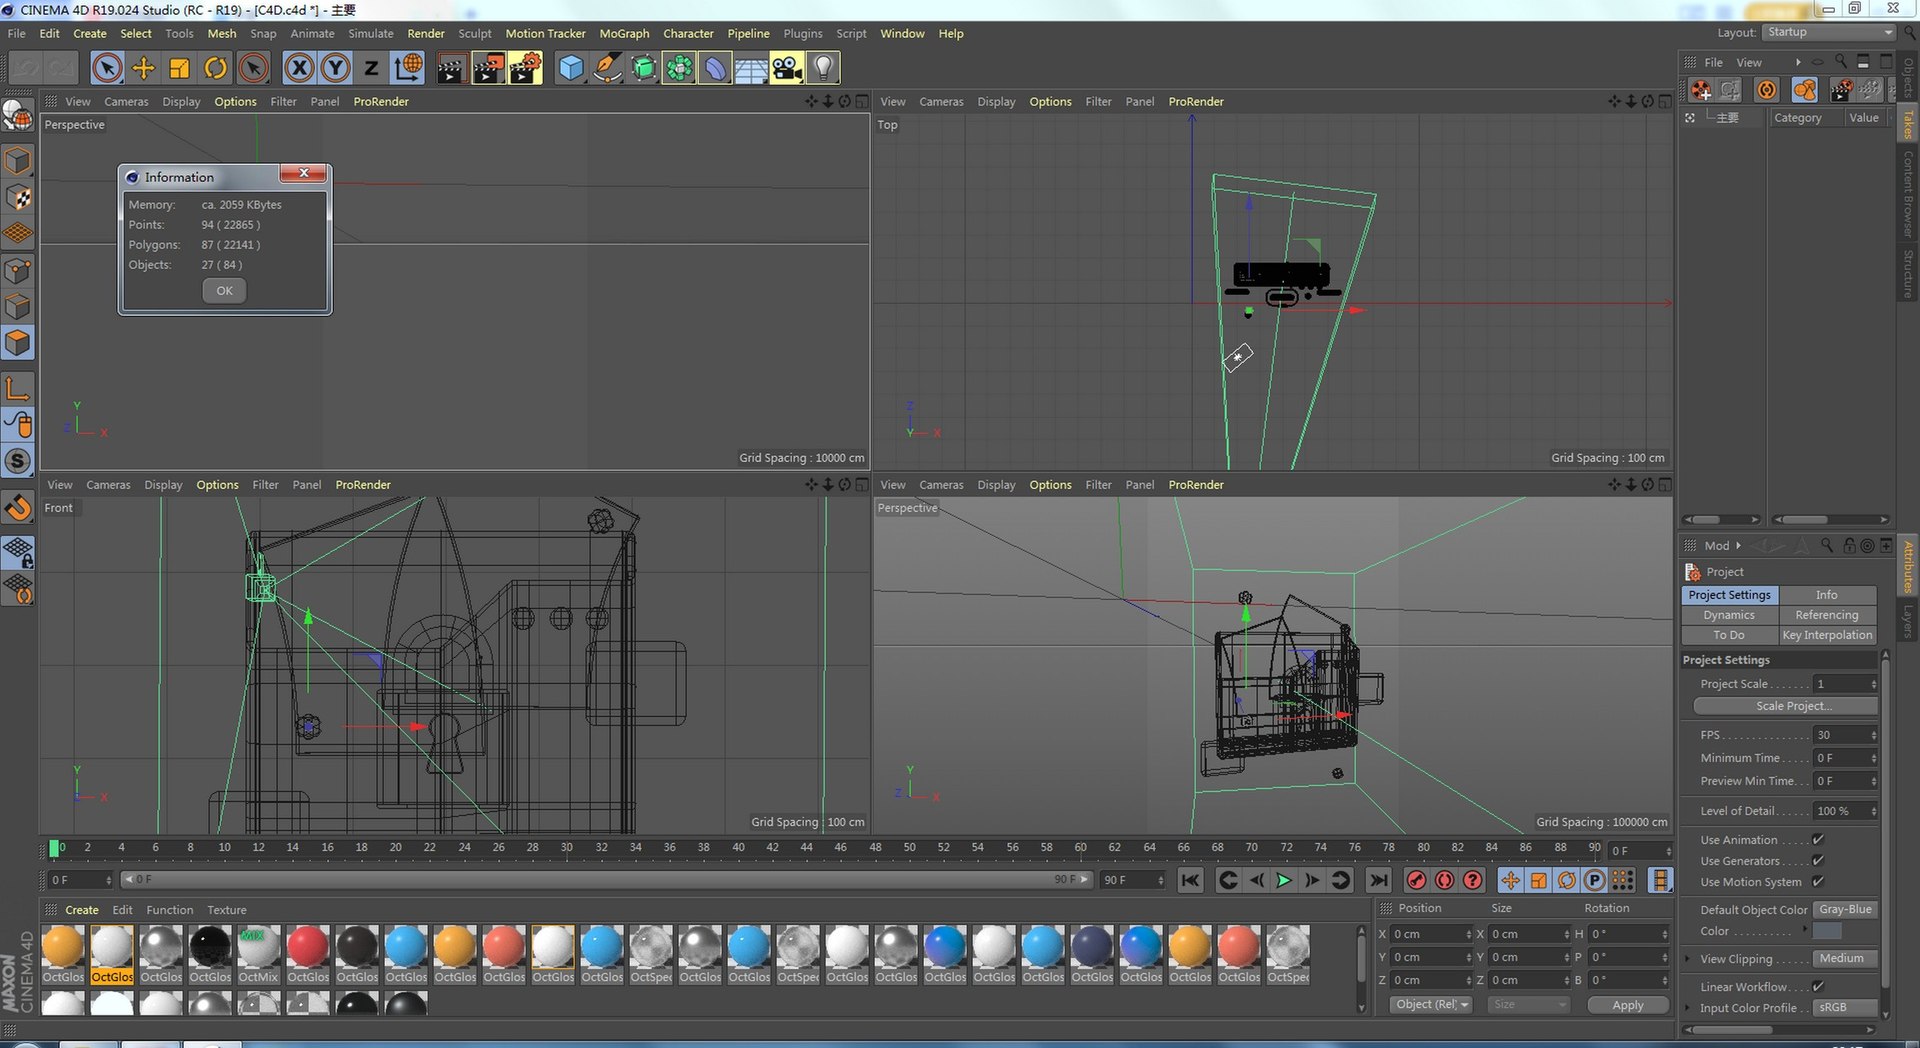
Task: Toggle Parameter keyframe recording P icon
Action: coord(1595,880)
